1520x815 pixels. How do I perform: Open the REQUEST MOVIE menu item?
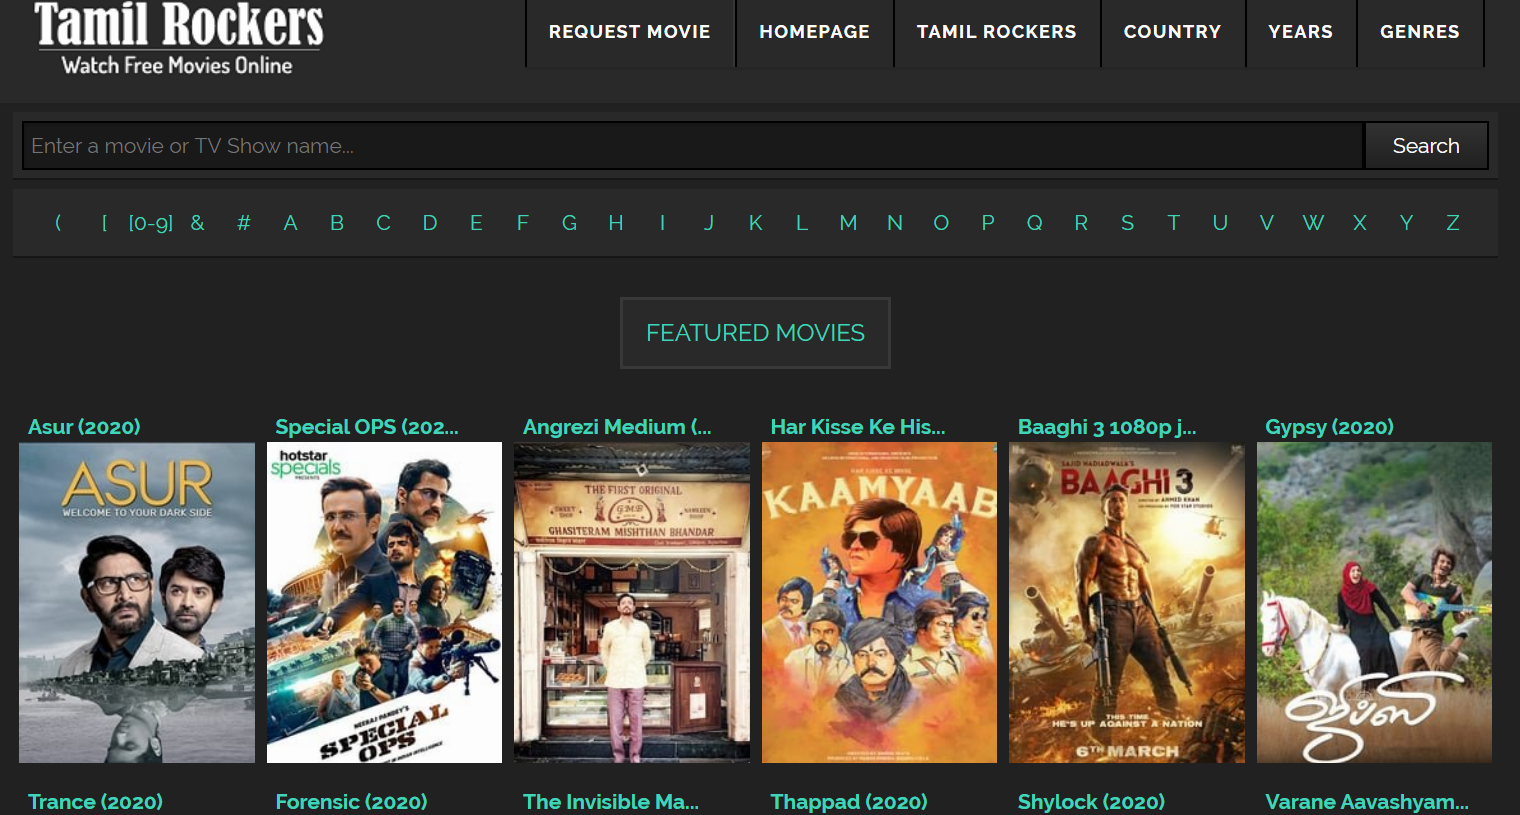pos(630,32)
